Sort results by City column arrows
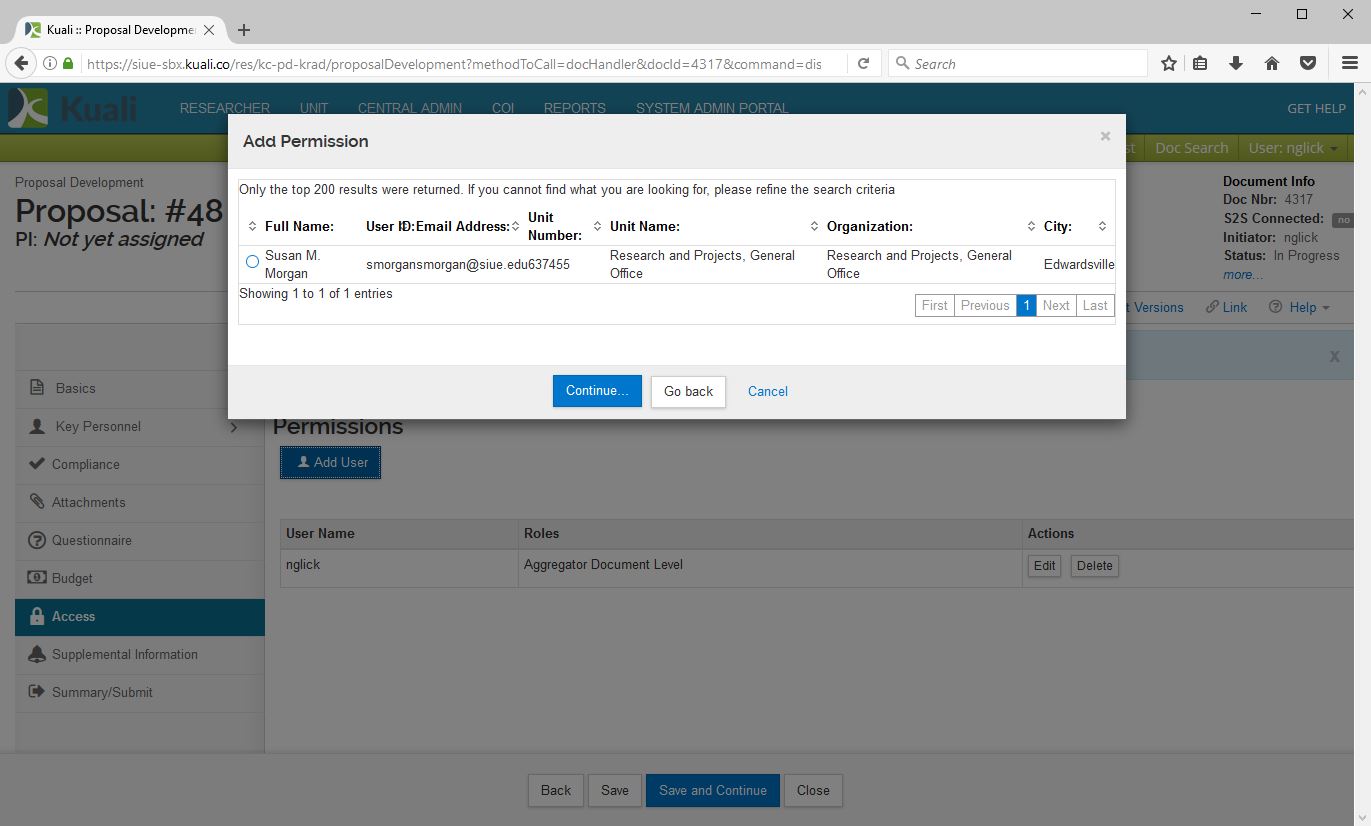Viewport: 1371px width, 826px height. pyautogui.click(x=1102, y=227)
